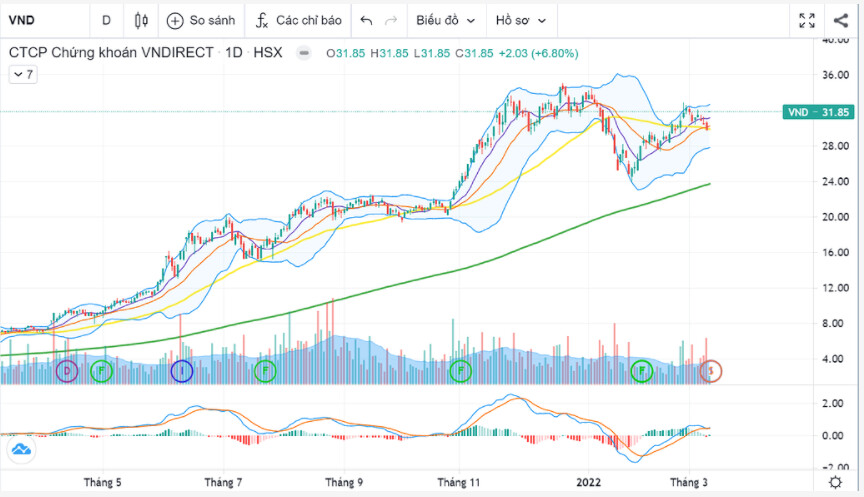Expand the Hồ sơ dropdown
This screenshot has width=864, height=497.
tap(521, 20)
